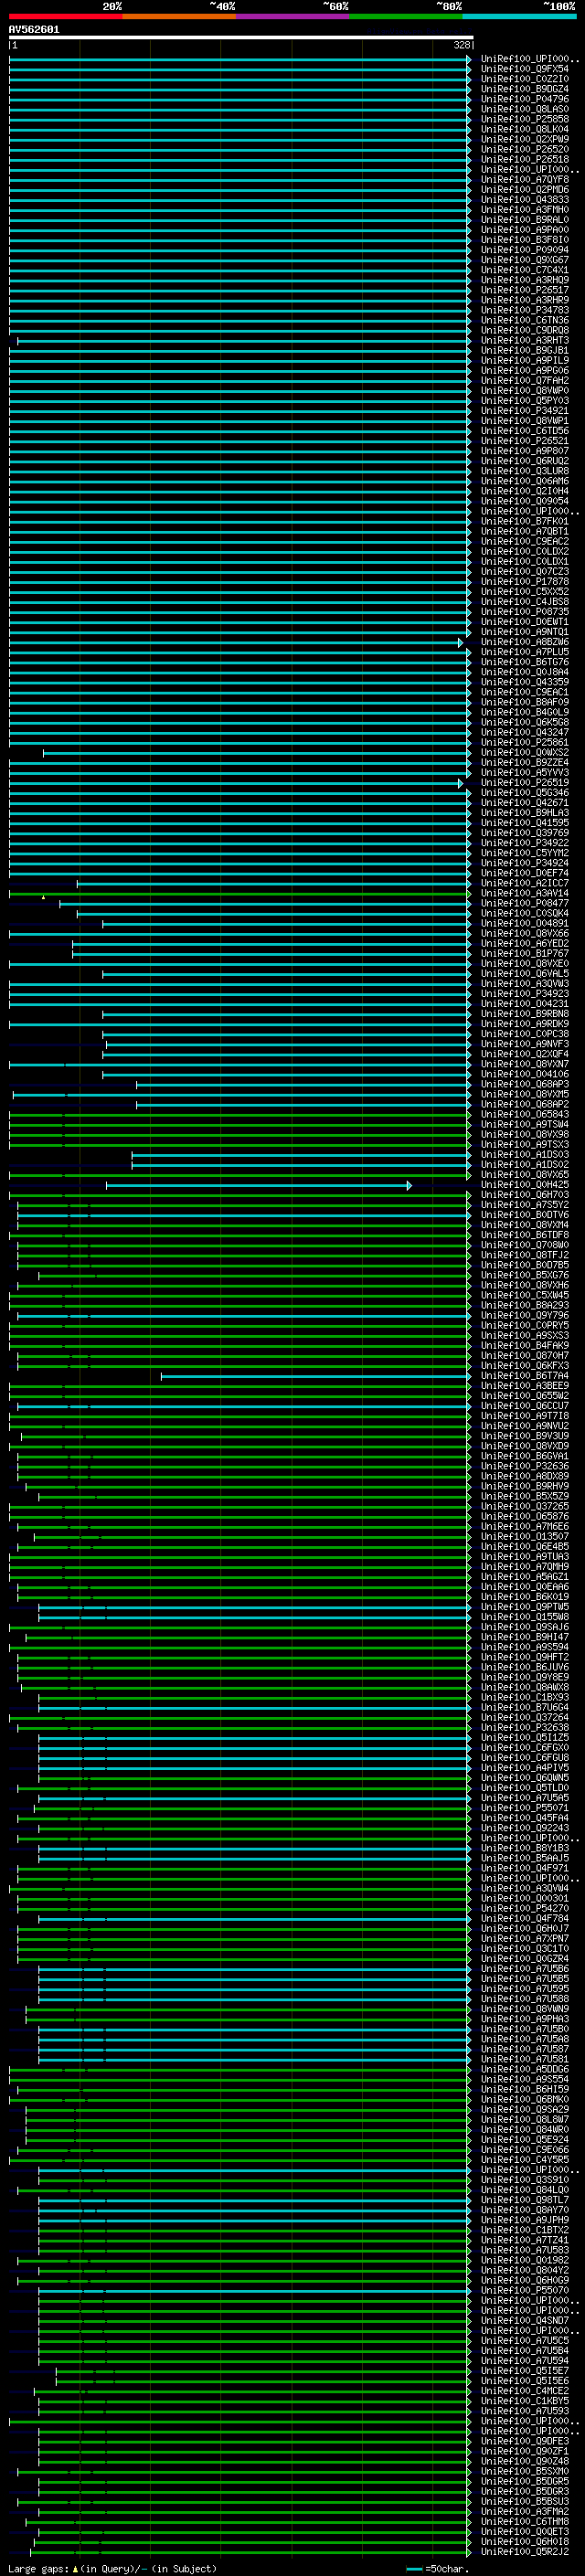Choose the UniRef100_P55071 label
The height and width of the screenshot is (2576, 585).
tap(525, 1808)
